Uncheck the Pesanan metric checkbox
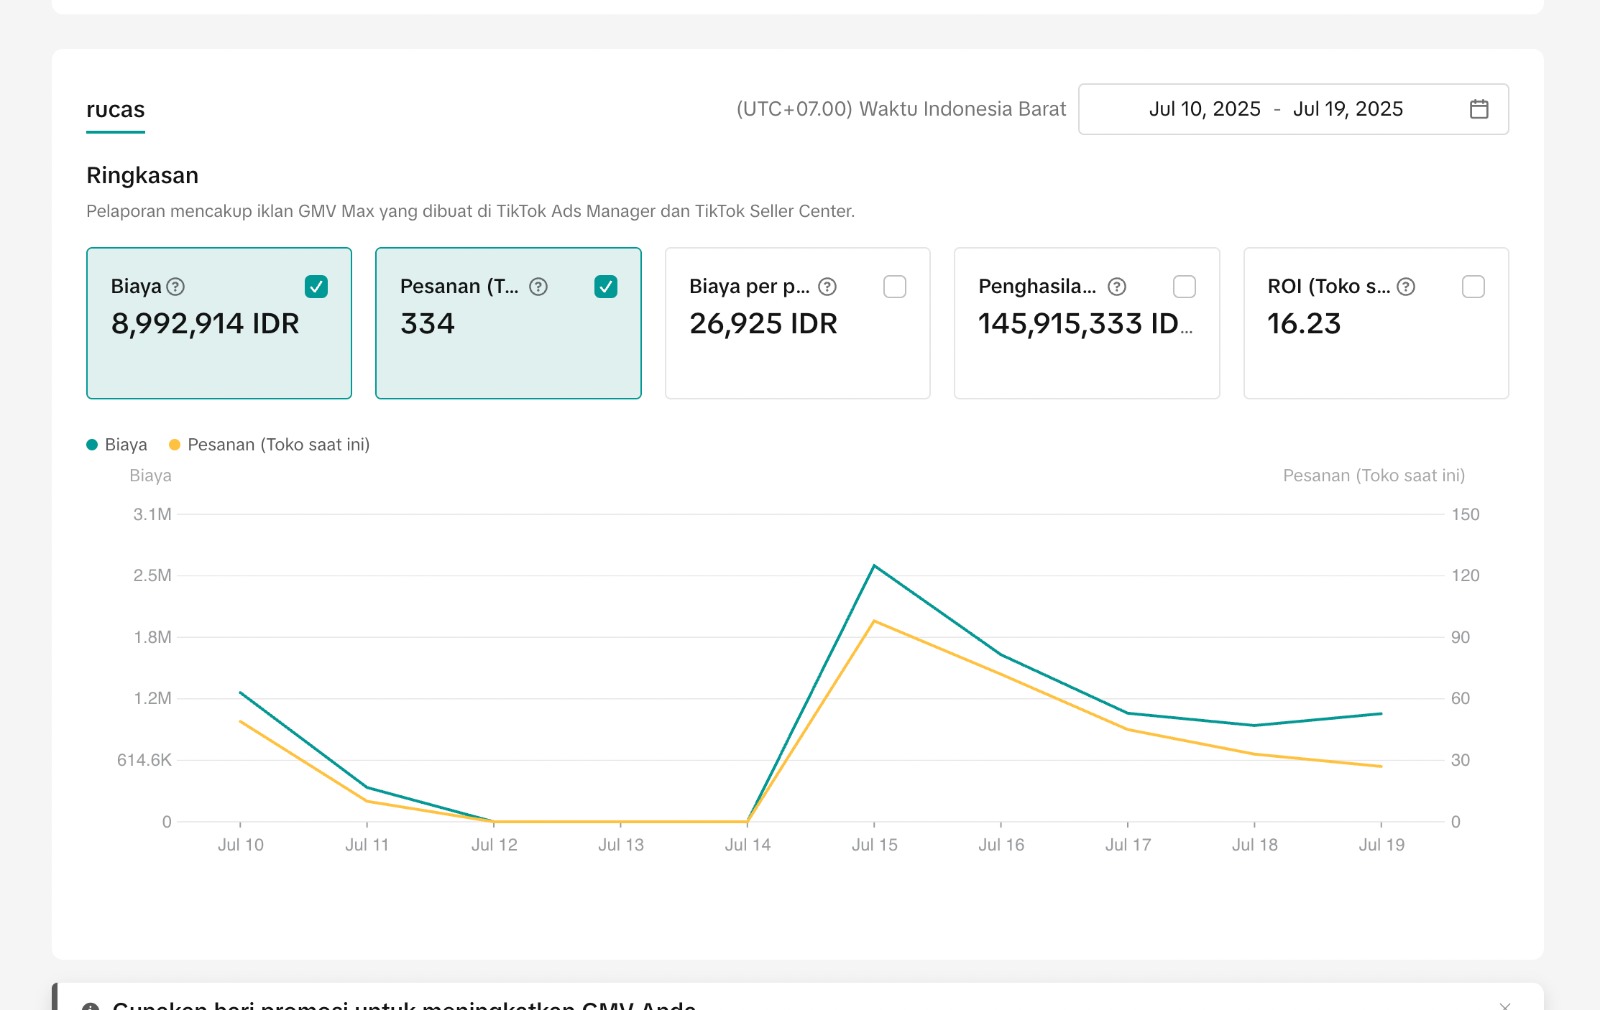The image size is (1600, 1010). click(605, 287)
